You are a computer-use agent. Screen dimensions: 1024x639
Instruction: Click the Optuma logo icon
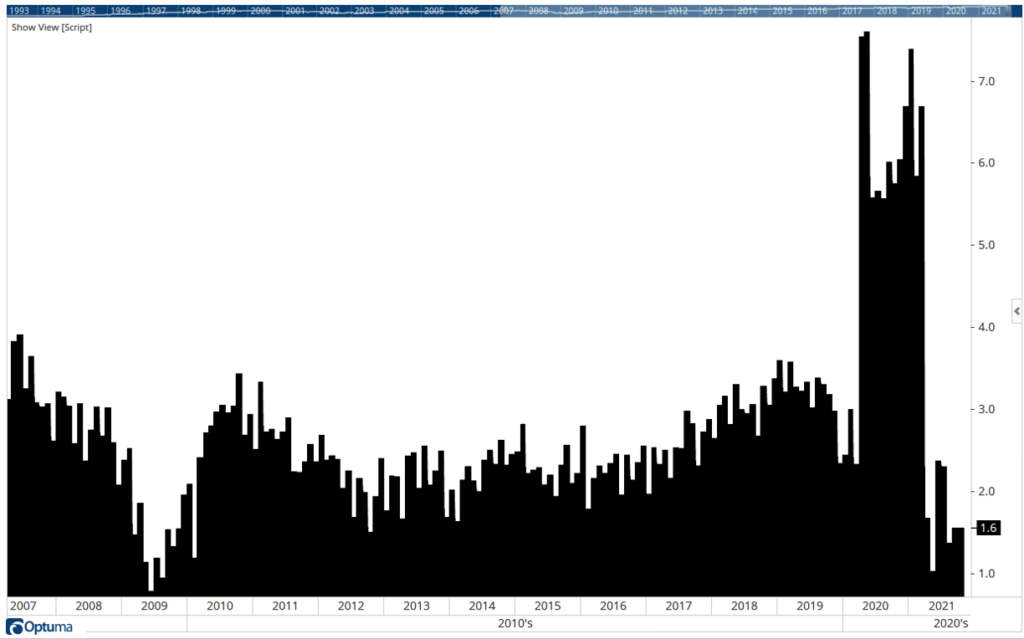(14, 627)
